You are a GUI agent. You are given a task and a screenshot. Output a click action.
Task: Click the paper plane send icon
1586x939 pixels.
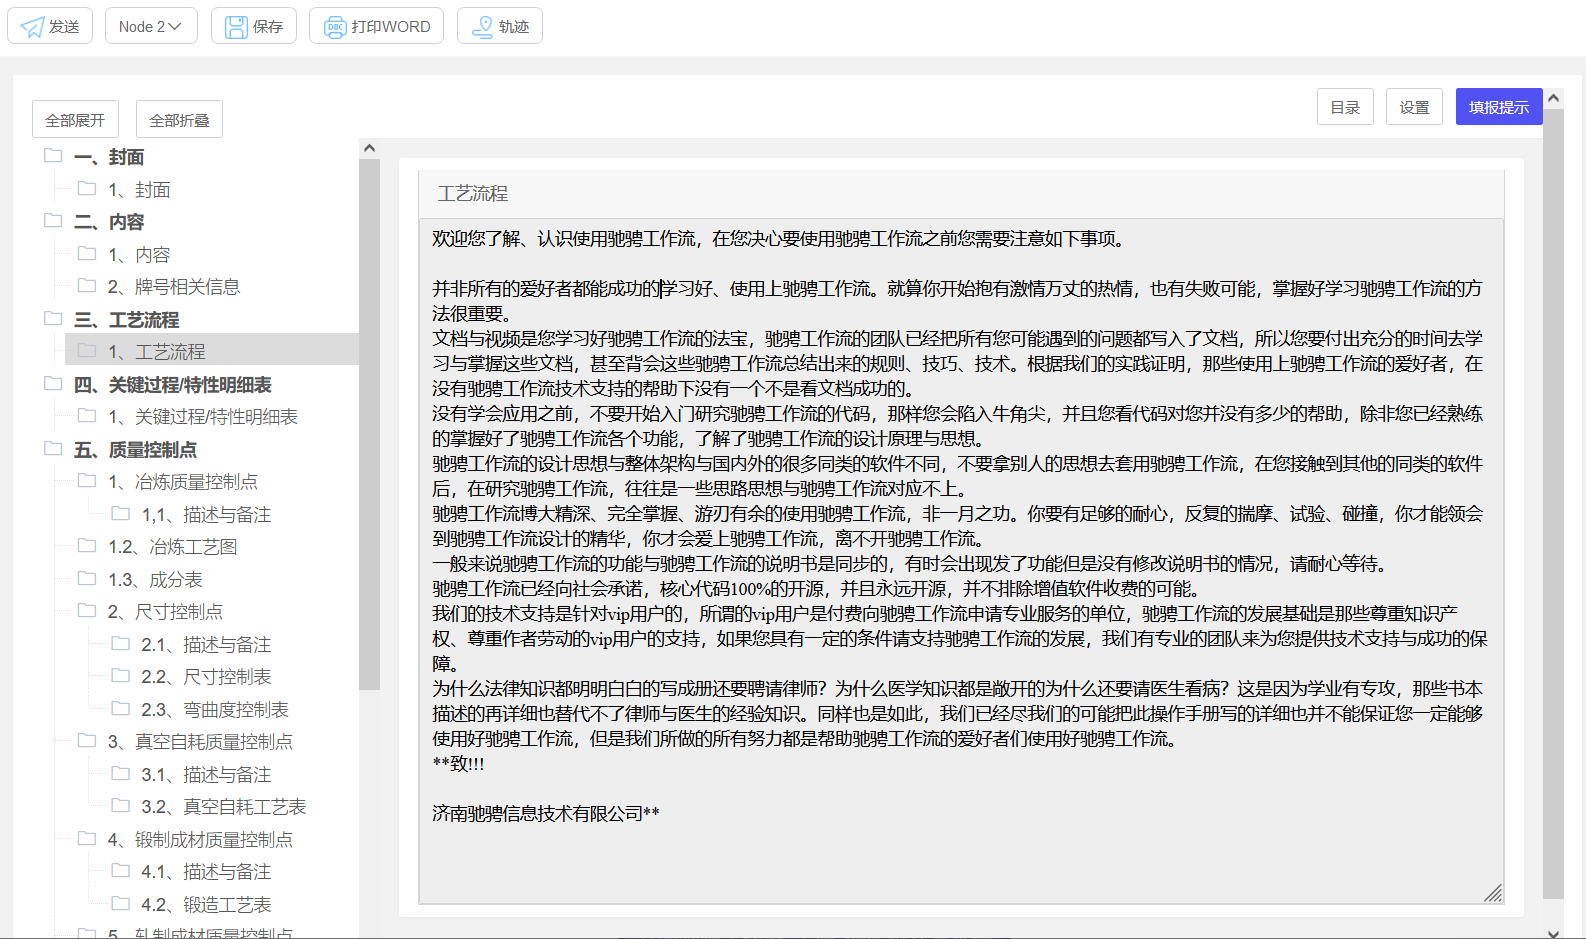[32, 27]
